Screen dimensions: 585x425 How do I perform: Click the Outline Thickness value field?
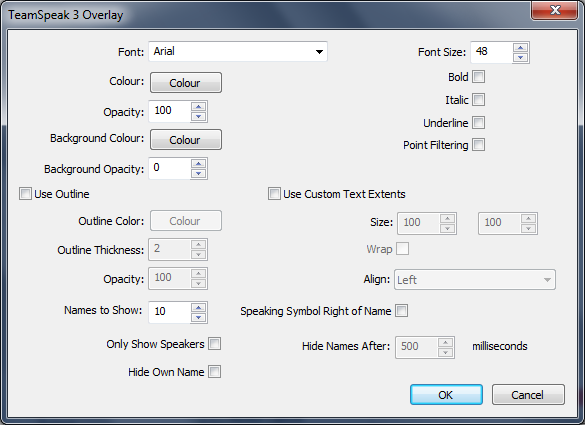pos(170,249)
